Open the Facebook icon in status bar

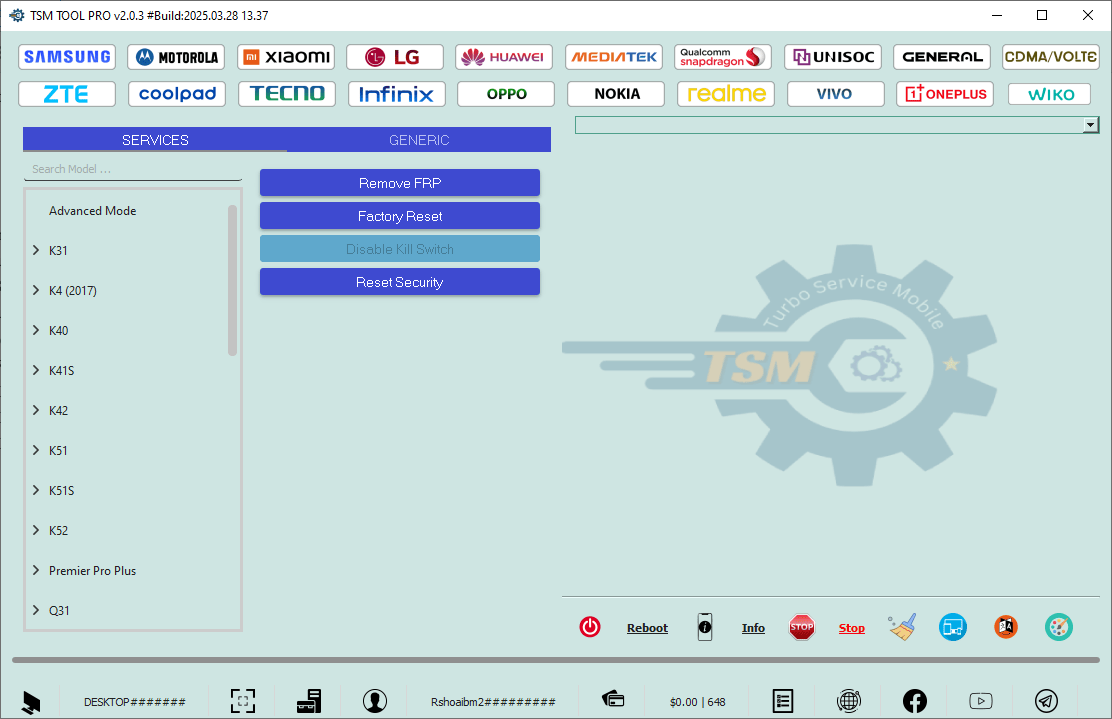(x=915, y=701)
